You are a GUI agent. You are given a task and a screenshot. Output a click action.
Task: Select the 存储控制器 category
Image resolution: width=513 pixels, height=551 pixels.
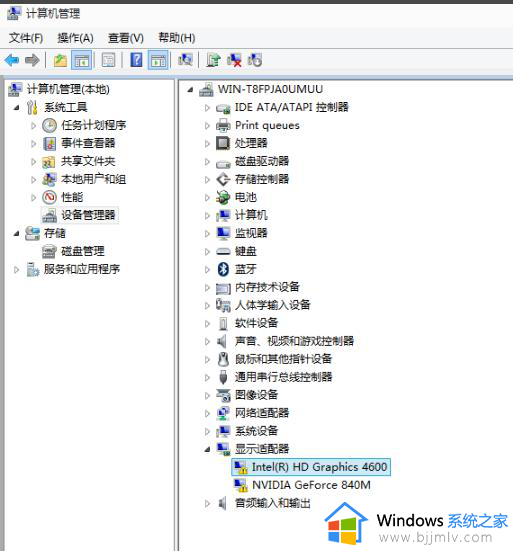point(262,179)
